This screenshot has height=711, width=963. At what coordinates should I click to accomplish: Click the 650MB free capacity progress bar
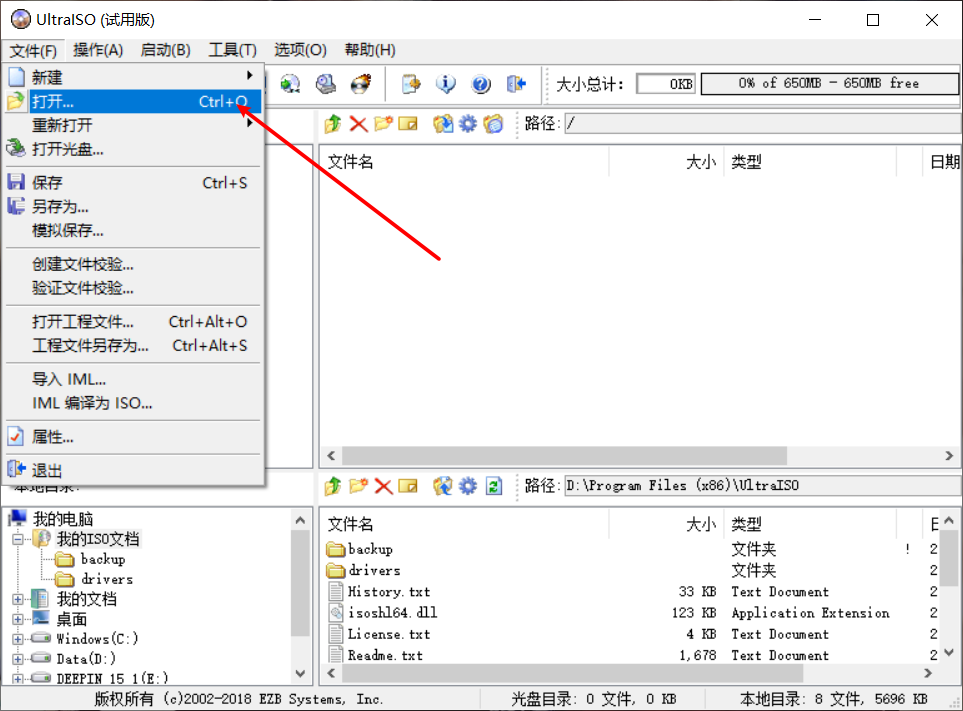828,84
